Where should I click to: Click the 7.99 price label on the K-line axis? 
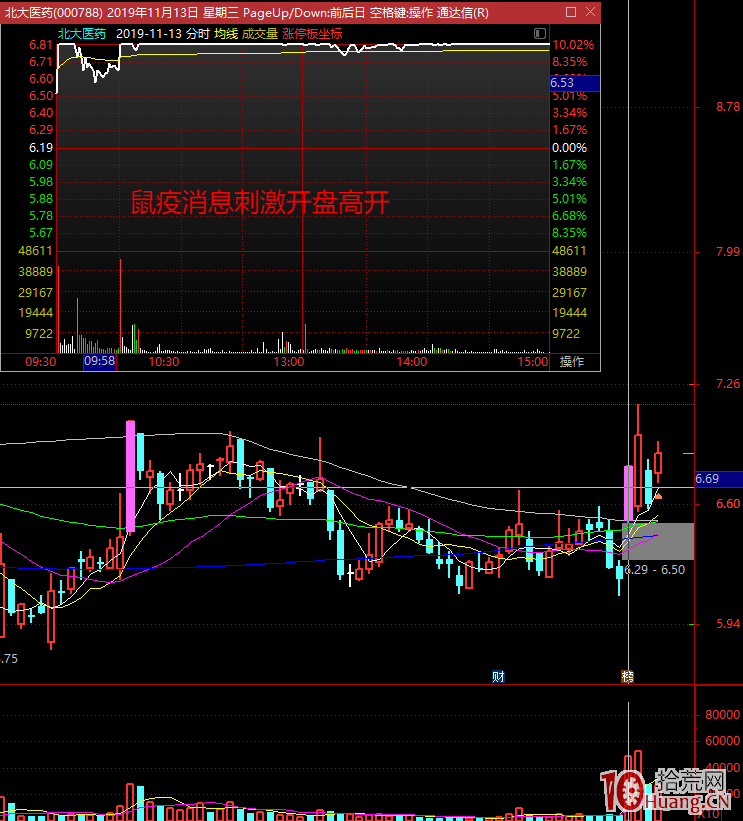click(728, 252)
